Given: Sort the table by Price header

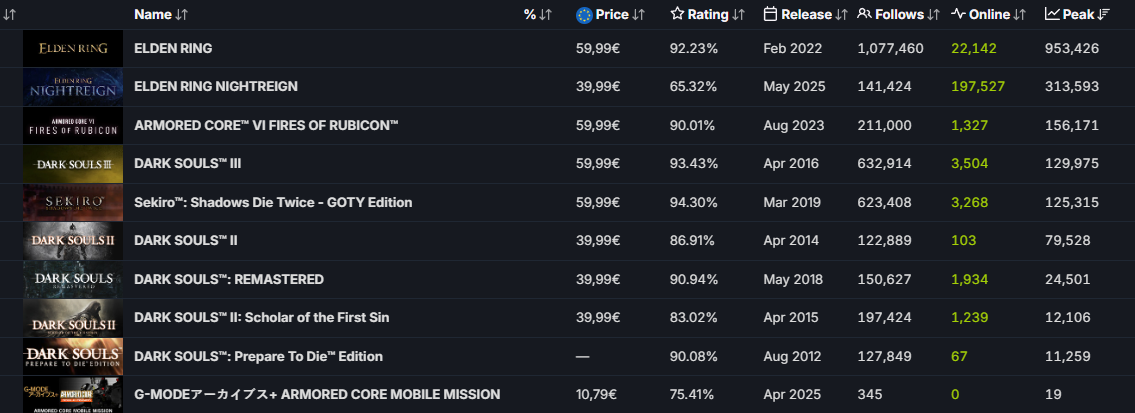Looking at the screenshot, I should click(620, 14).
